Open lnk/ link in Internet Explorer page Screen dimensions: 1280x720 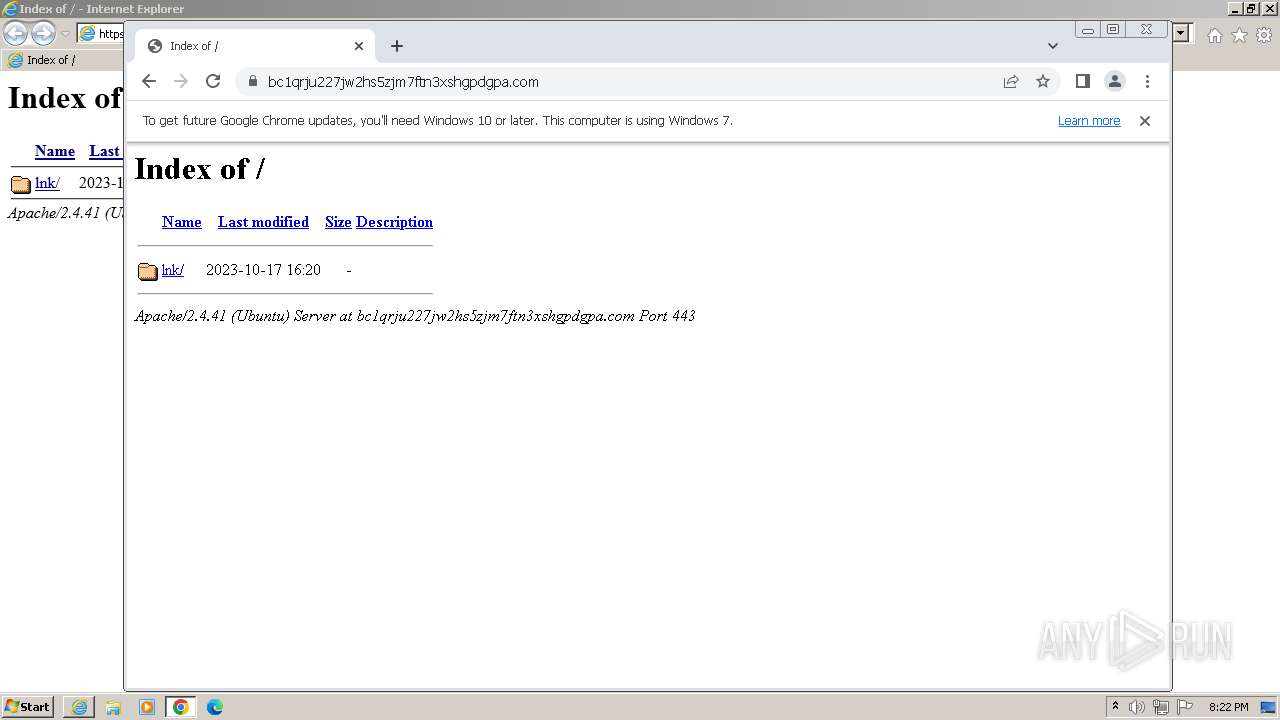pyautogui.click(x=47, y=183)
